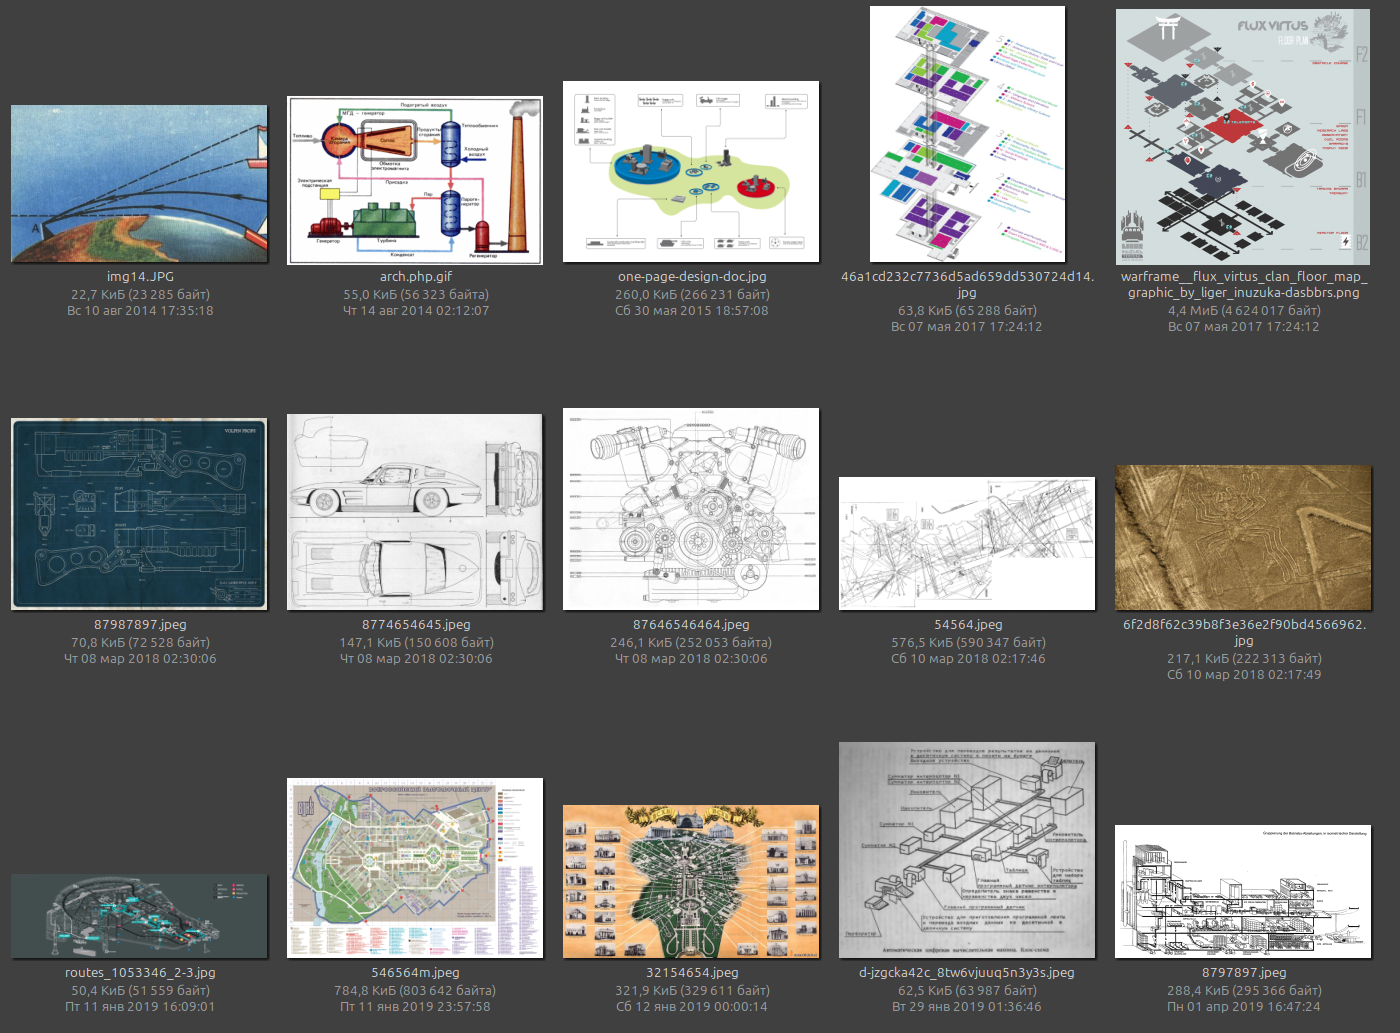This screenshot has width=1400, height=1033.
Task: Click the date 'Вт 29 янв 2019 01:36:46'
Action: [x=967, y=1007]
